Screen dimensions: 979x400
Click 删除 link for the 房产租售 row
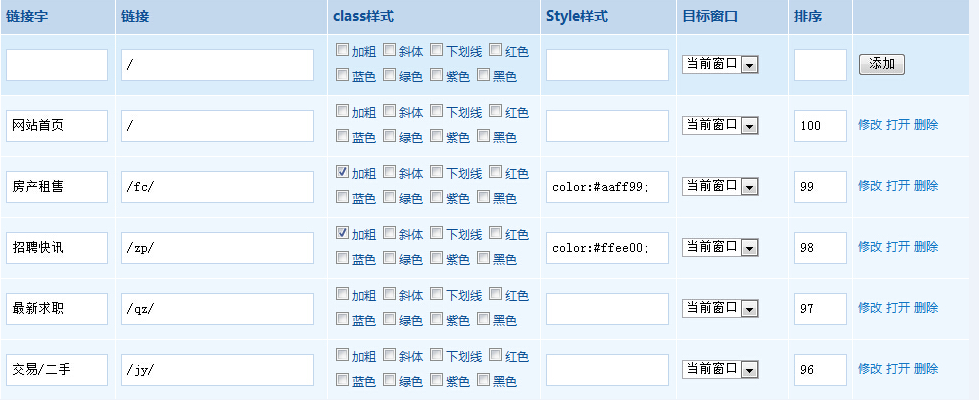[x=926, y=186]
